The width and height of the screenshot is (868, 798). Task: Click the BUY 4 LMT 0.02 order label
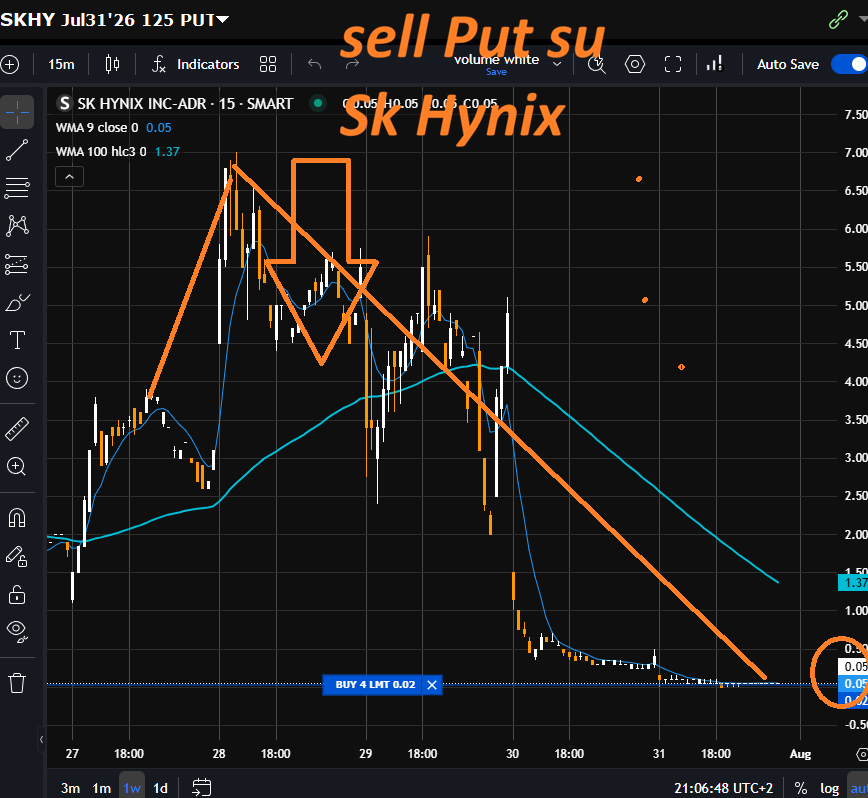click(x=375, y=685)
